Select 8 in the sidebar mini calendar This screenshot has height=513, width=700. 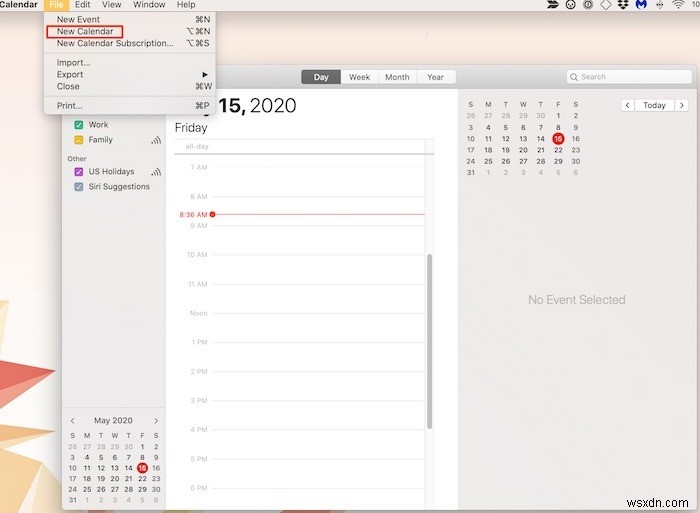click(x=142, y=457)
